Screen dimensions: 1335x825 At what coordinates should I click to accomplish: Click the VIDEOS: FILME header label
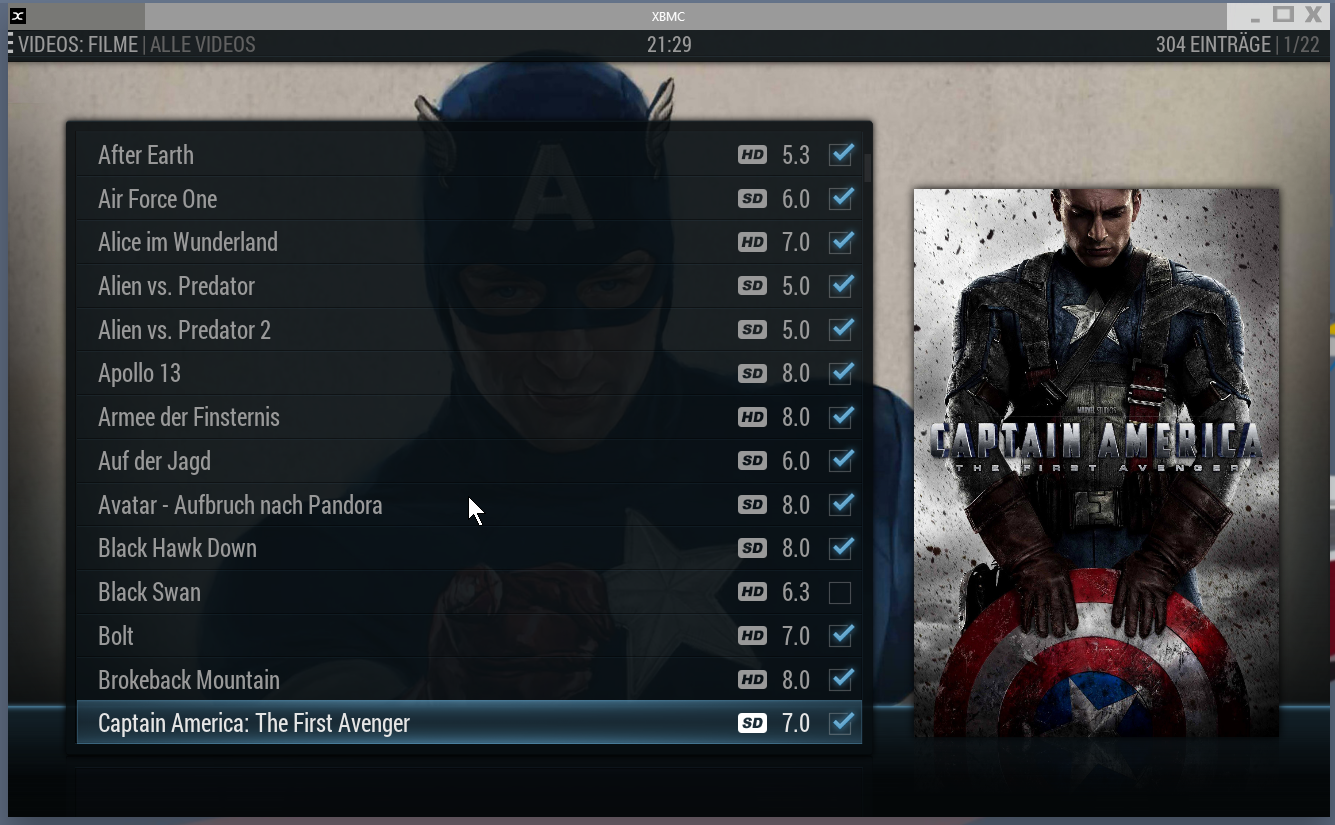tap(78, 45)
